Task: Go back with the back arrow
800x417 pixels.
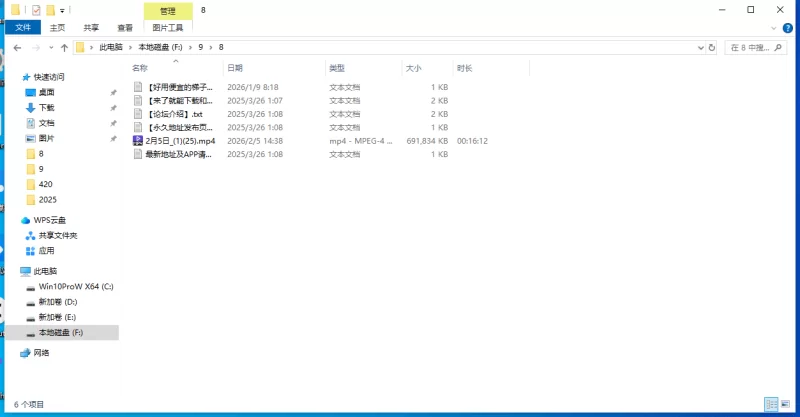Action: coord(17,47)
